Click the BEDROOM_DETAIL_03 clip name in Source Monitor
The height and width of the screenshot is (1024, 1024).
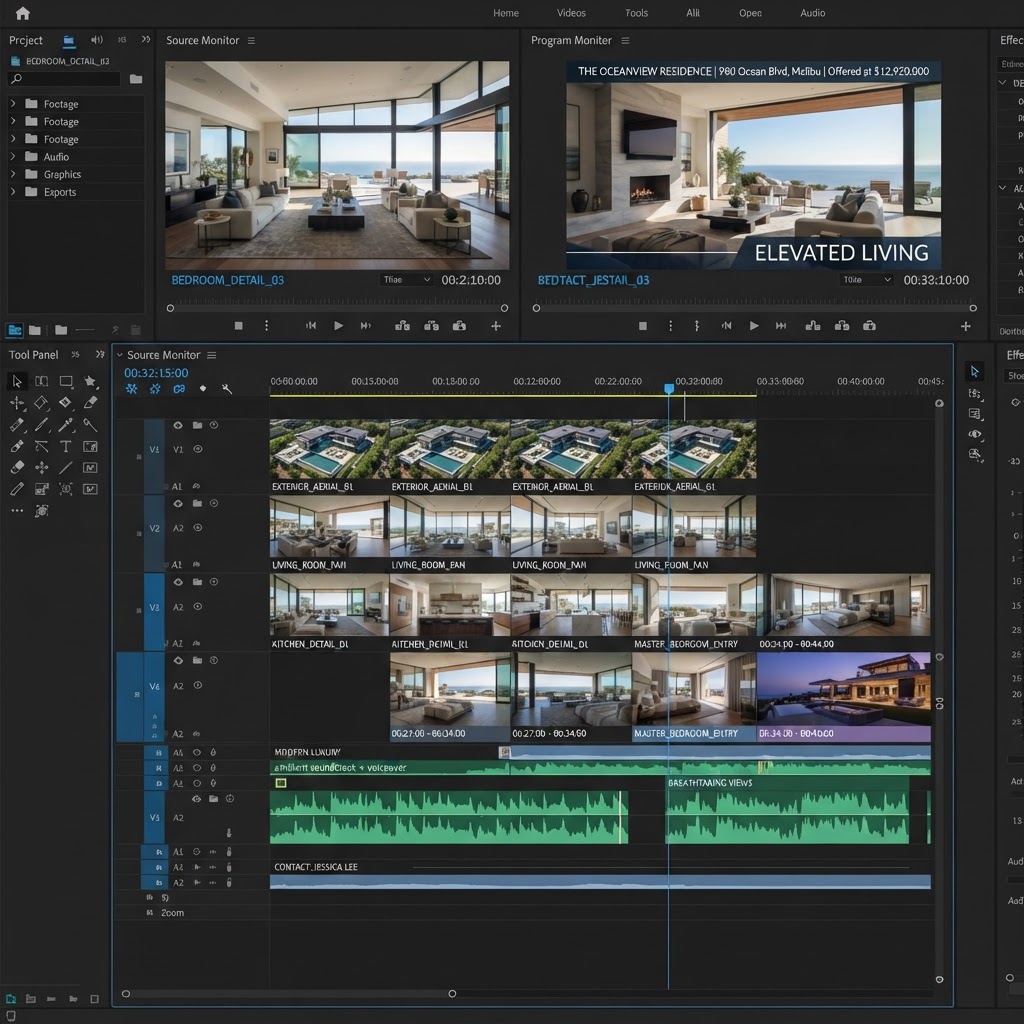227,280
